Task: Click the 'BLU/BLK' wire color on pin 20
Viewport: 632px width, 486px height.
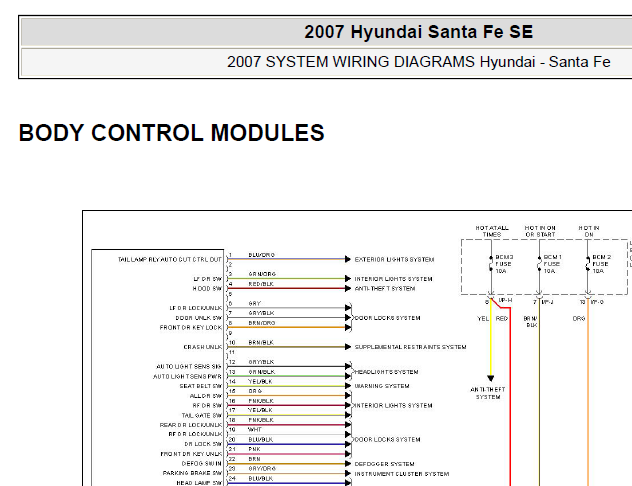Action: coord(261,440)
